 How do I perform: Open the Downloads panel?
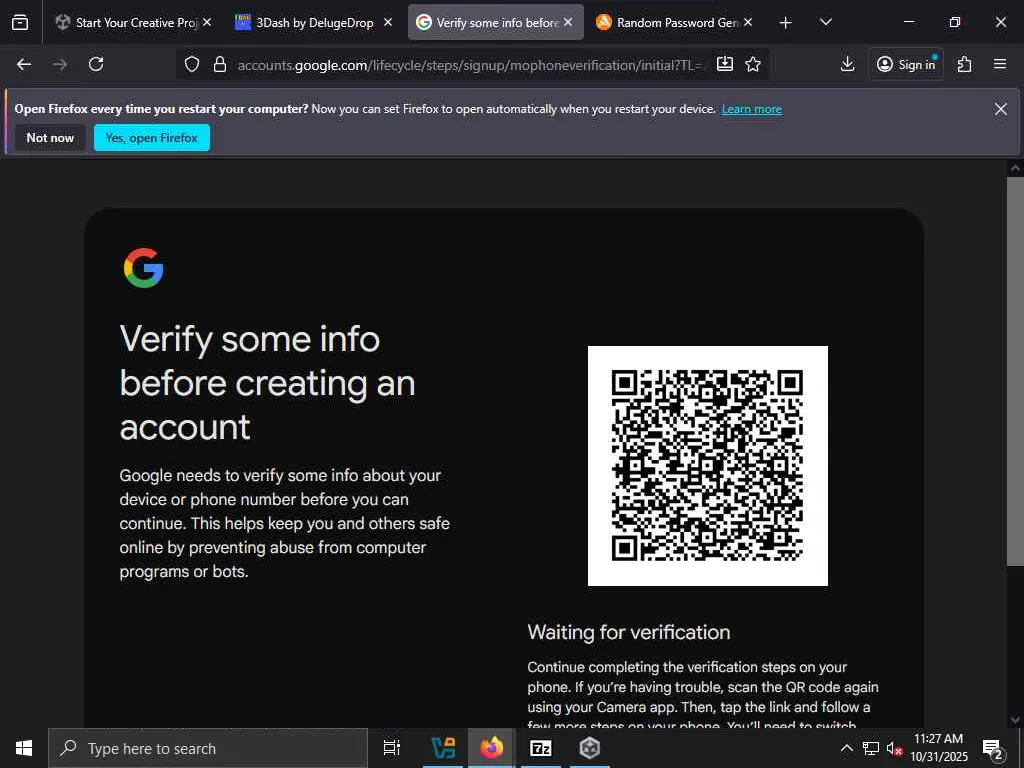(x=847, y=64)
